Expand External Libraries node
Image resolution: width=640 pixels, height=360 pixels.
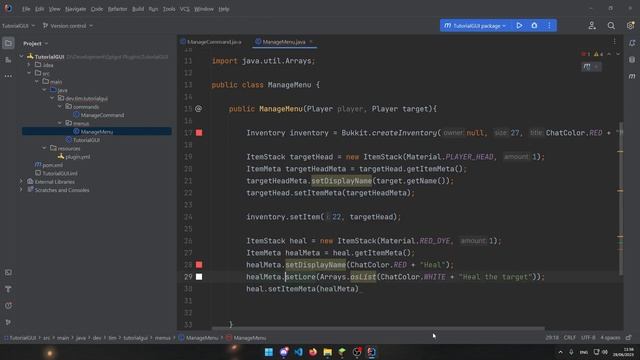tap(21, 182)
